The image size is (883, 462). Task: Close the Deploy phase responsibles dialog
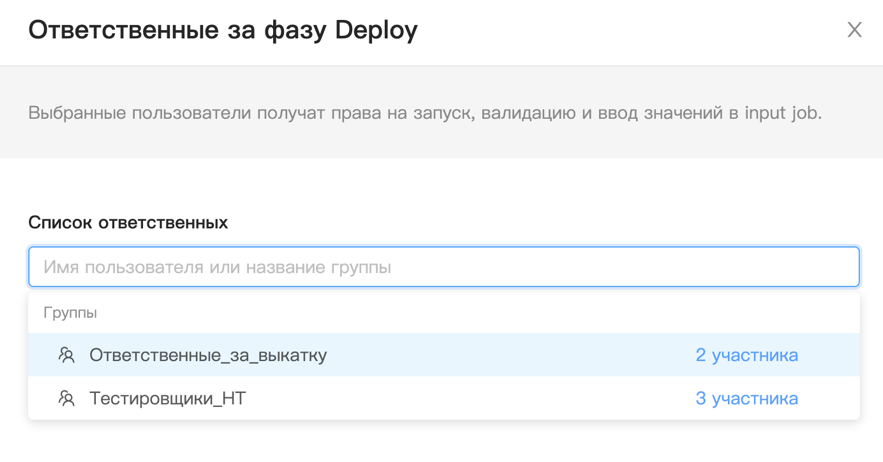coord(854,30)
